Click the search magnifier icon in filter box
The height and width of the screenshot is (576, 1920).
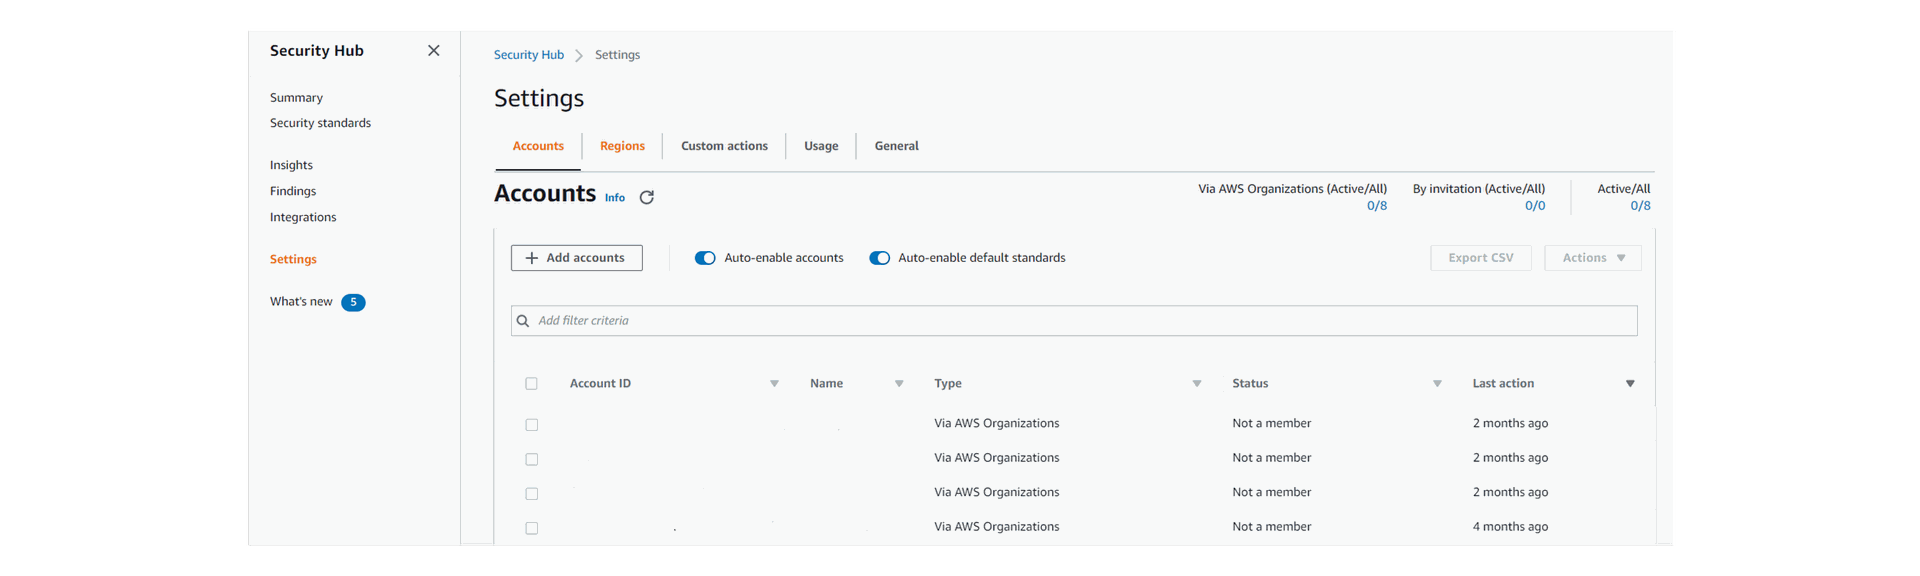(523, 321)
